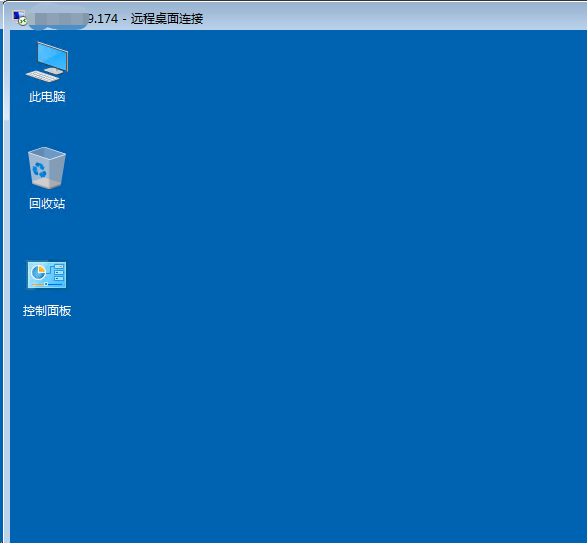Click the 控制面板 text label

click(x=47, y=310)
